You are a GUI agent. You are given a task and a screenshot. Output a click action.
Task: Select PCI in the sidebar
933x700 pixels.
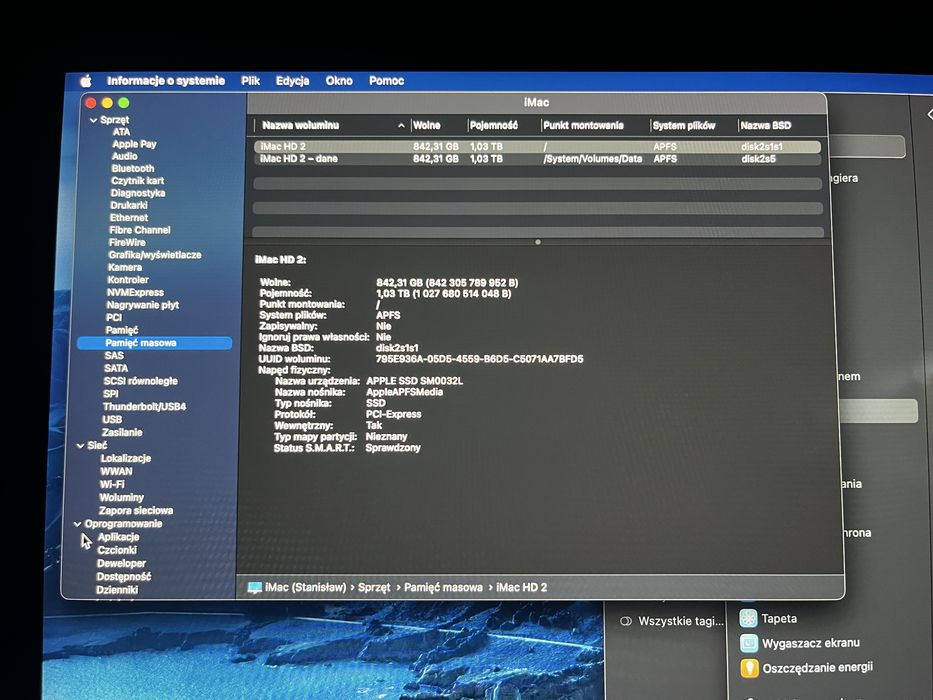coord(114,317)
